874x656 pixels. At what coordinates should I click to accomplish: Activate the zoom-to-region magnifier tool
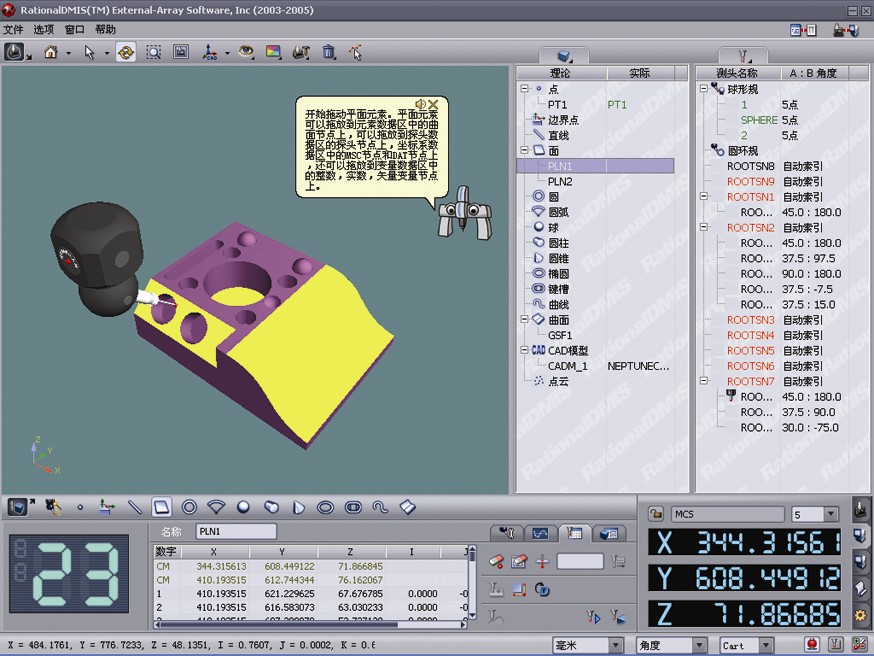point(153,52)
